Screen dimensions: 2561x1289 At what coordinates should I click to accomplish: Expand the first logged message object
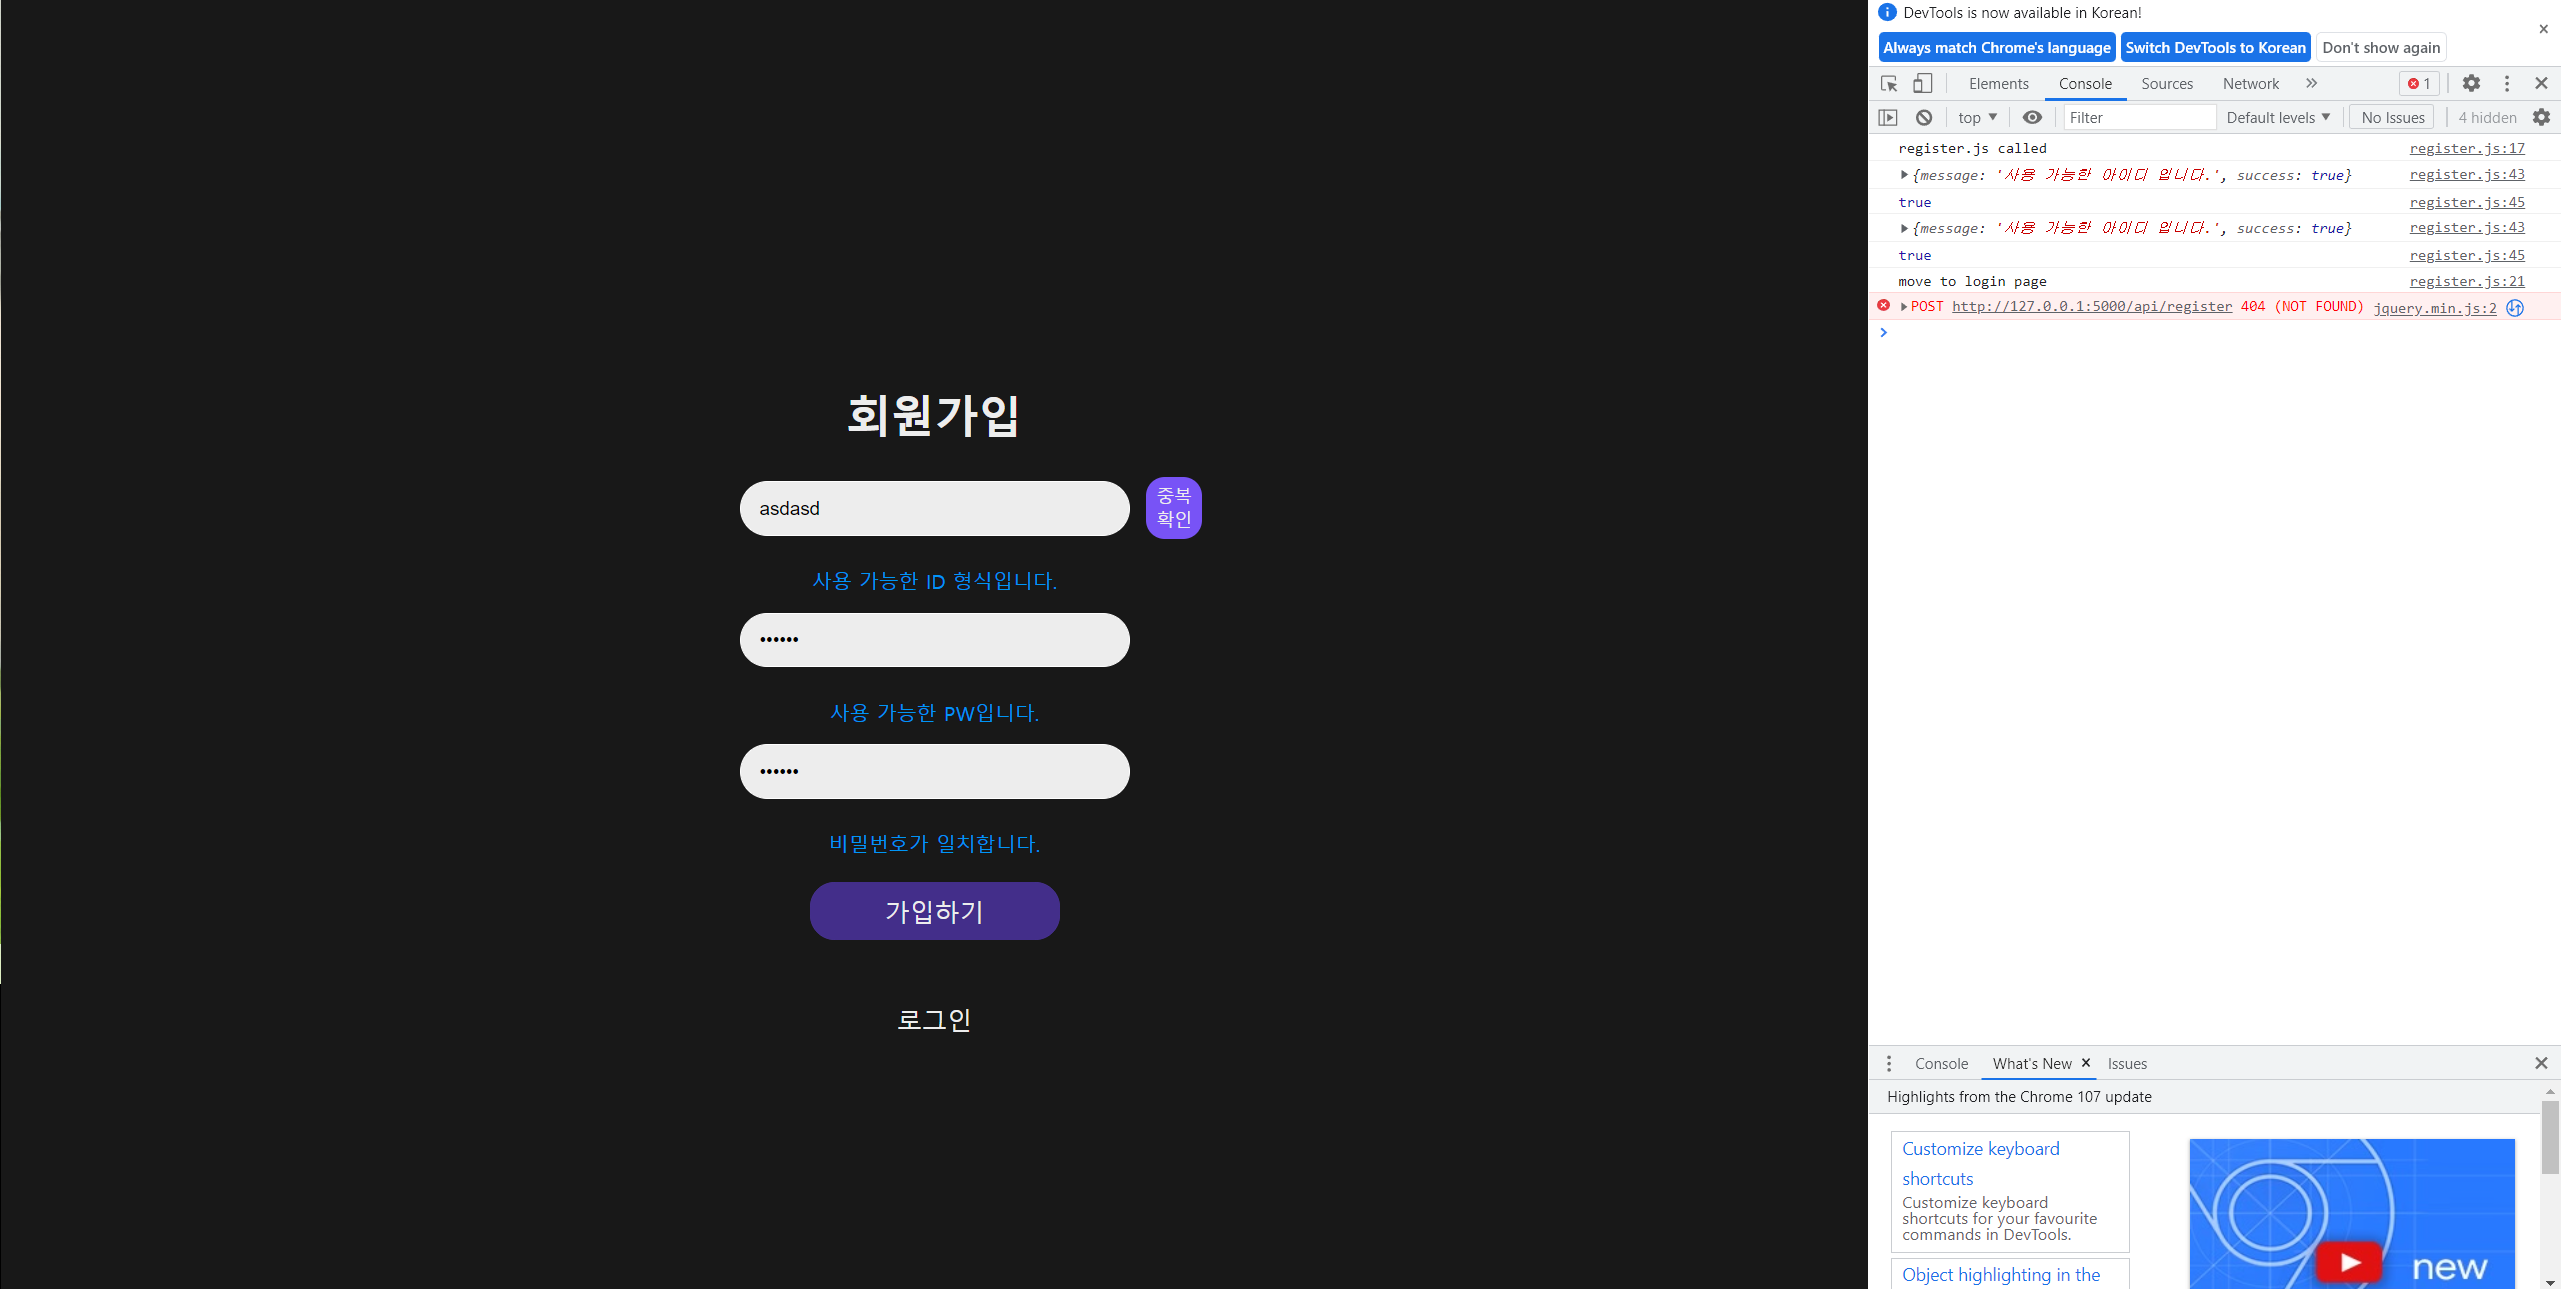point(1904,175)
